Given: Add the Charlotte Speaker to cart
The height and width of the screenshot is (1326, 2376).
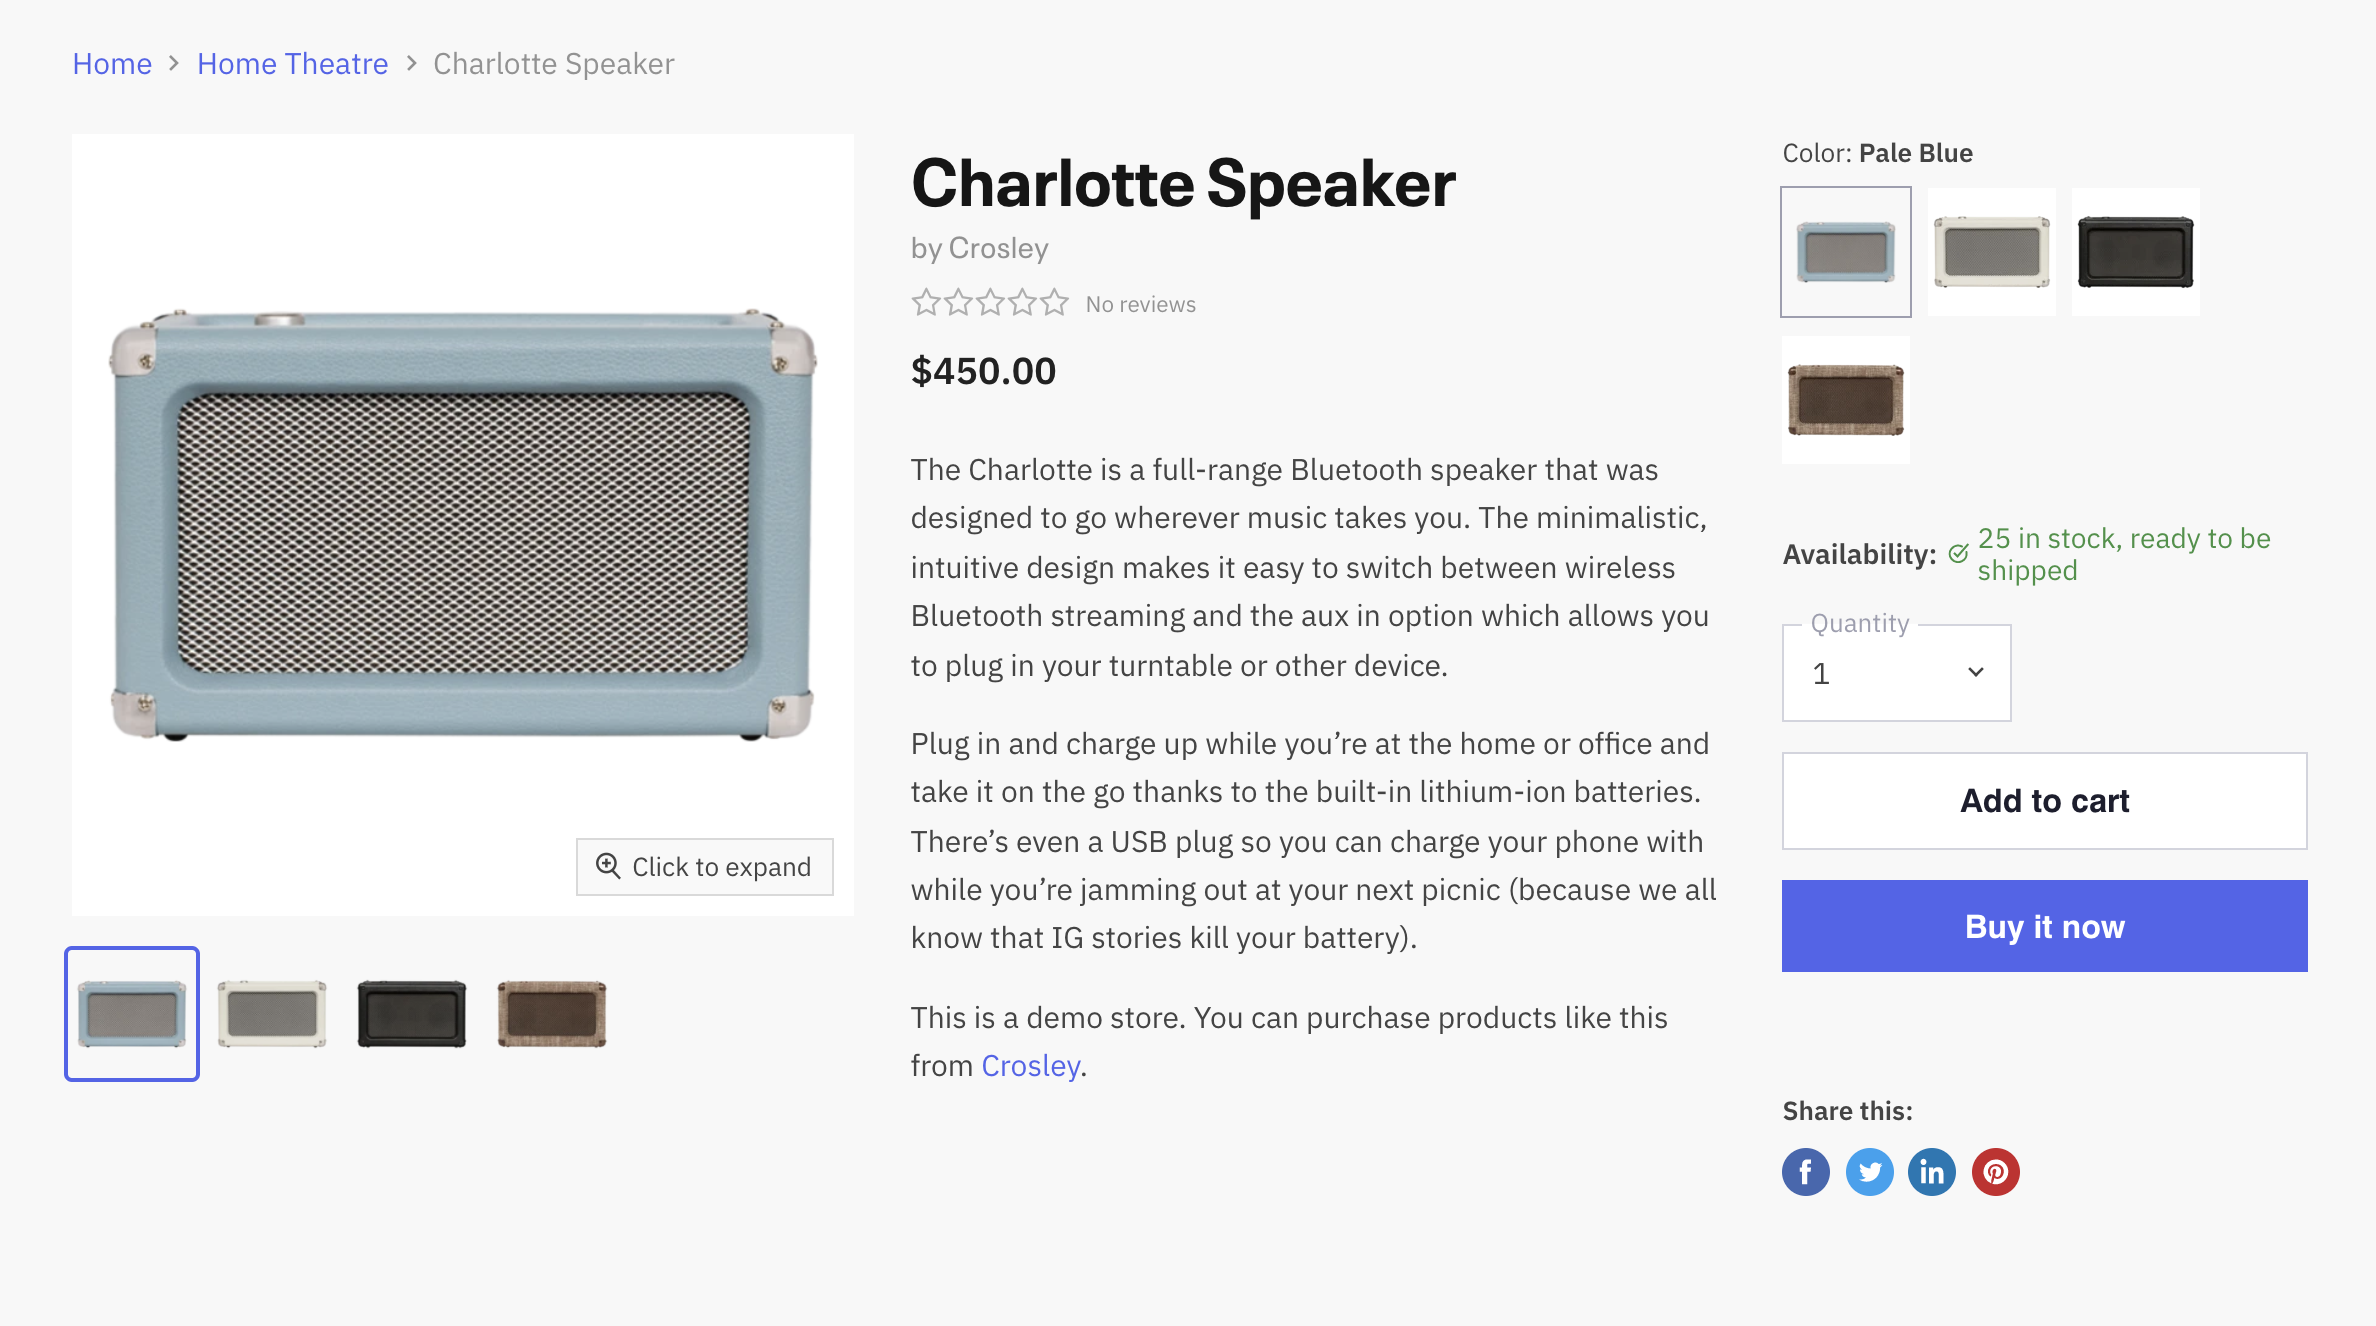Looking at the screenshot, I should click(2043, 800).
